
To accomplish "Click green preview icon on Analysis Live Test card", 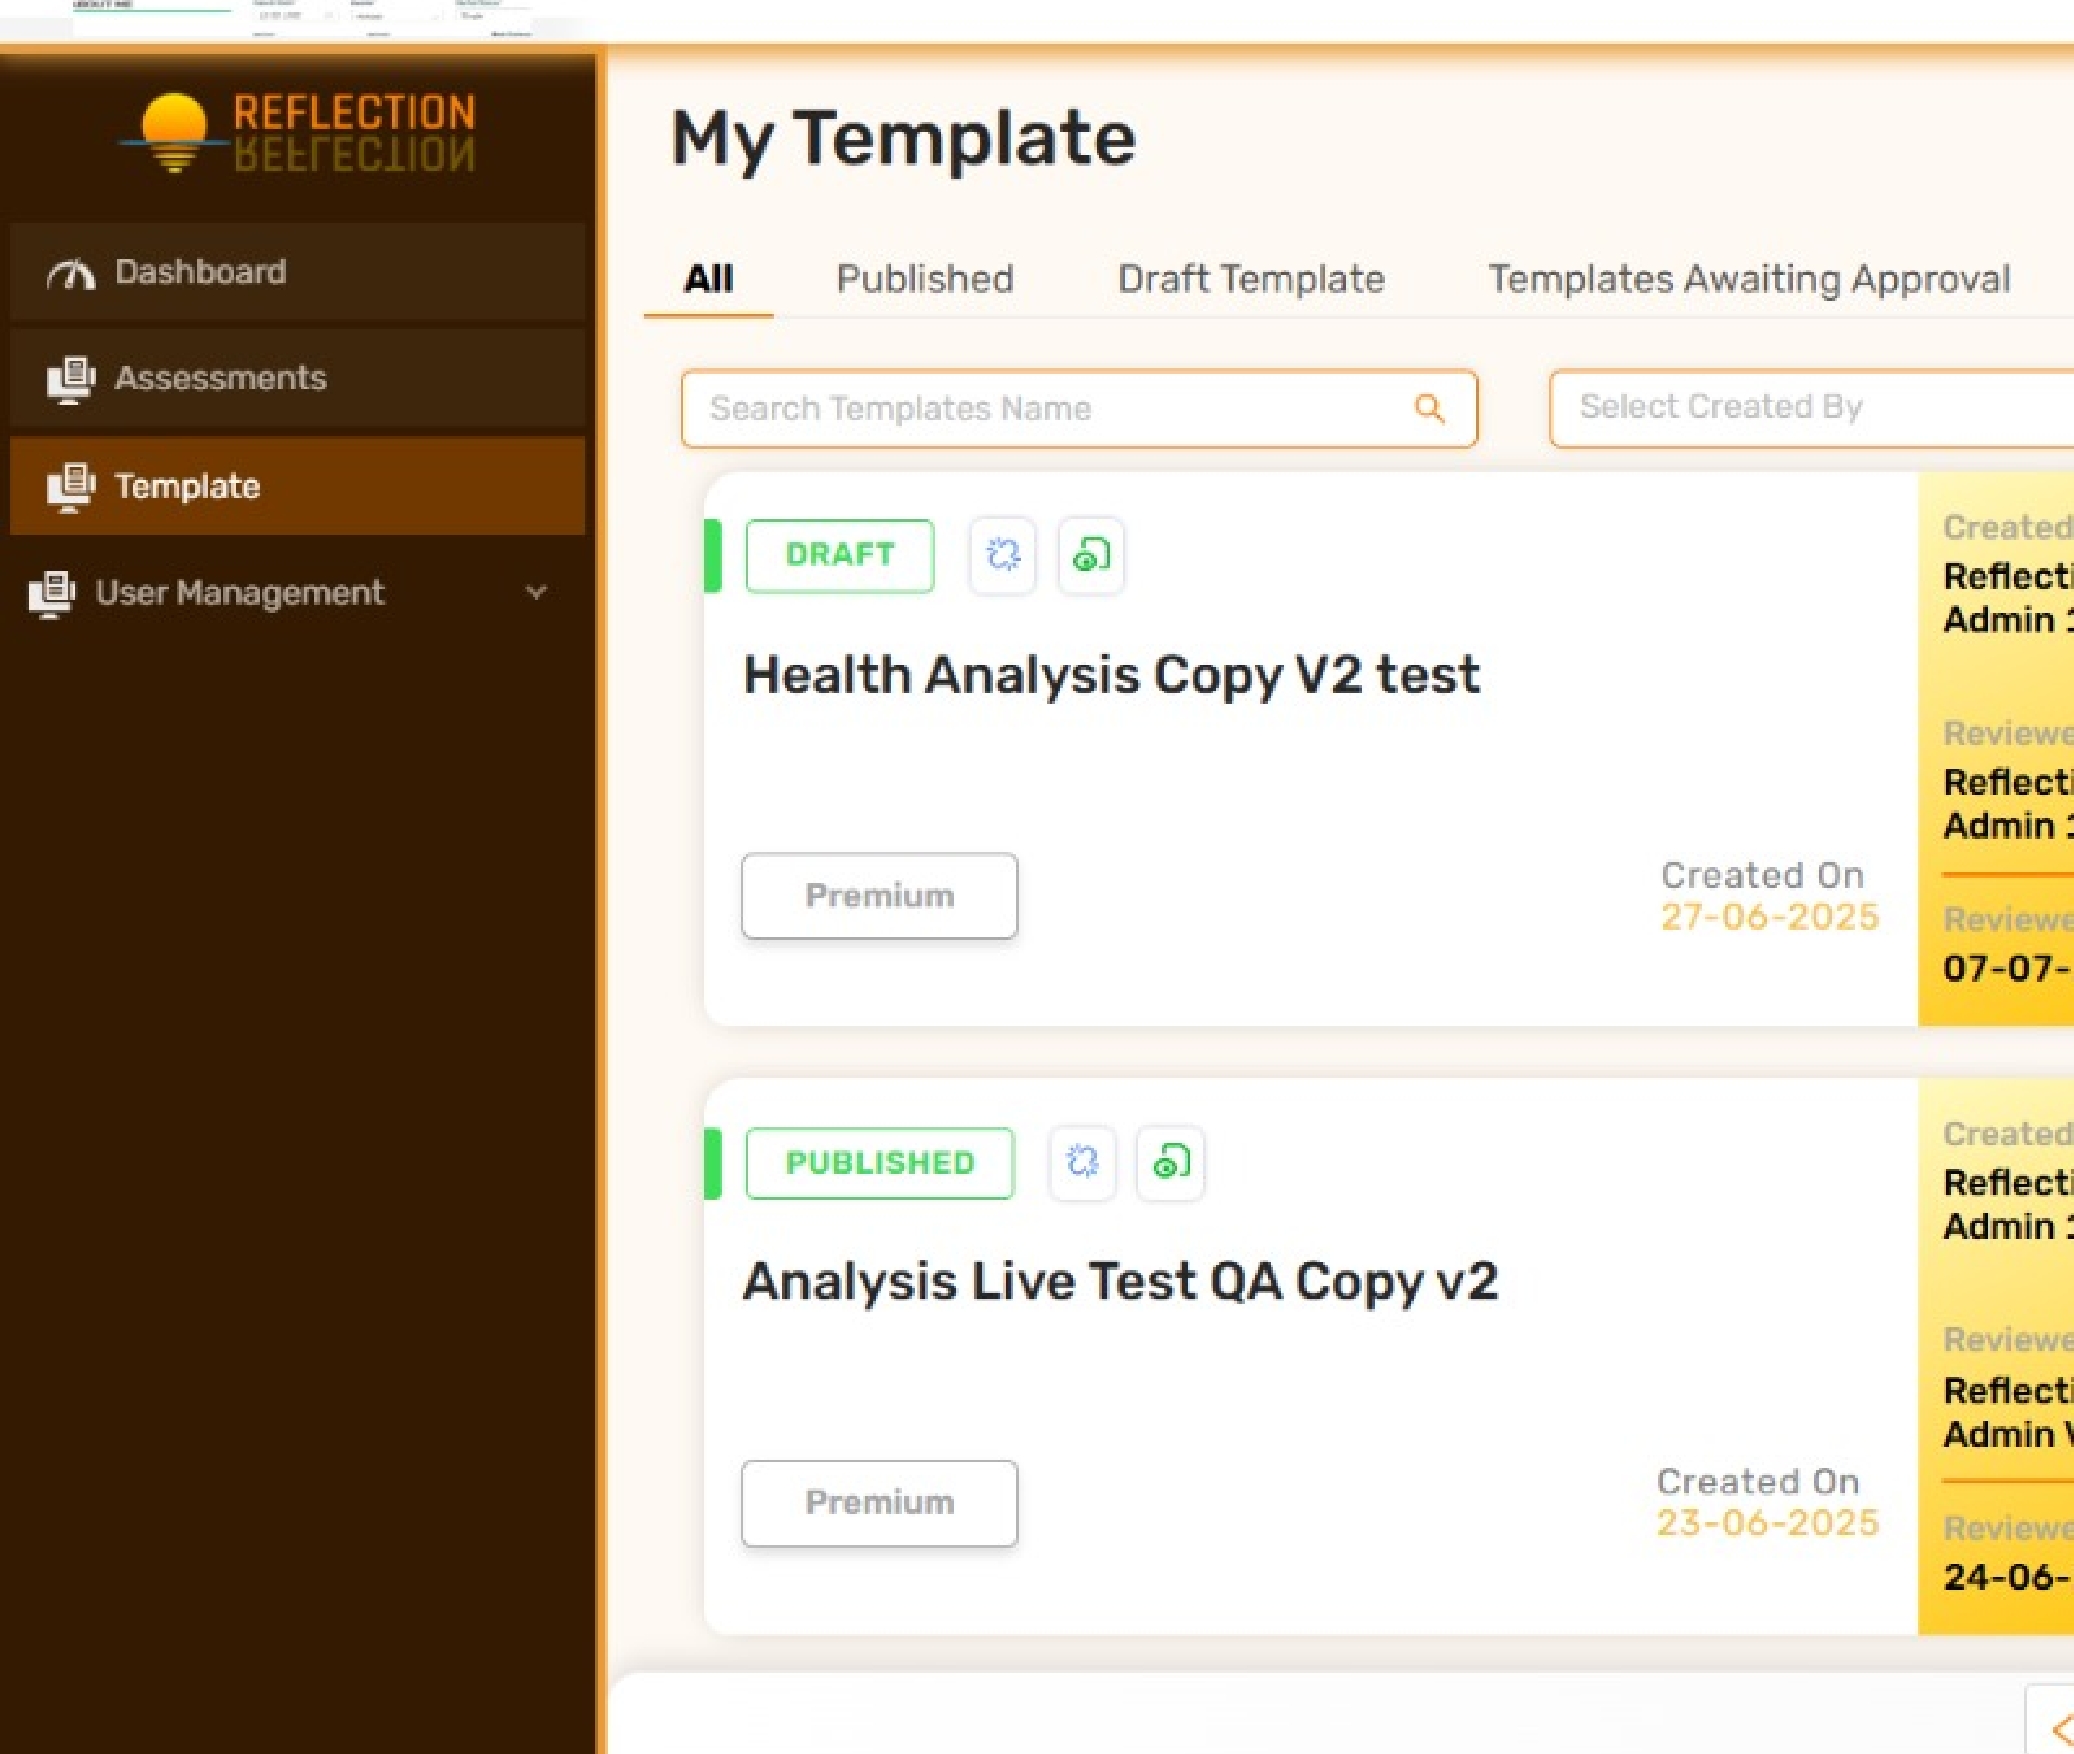I will (1170, 1163).
